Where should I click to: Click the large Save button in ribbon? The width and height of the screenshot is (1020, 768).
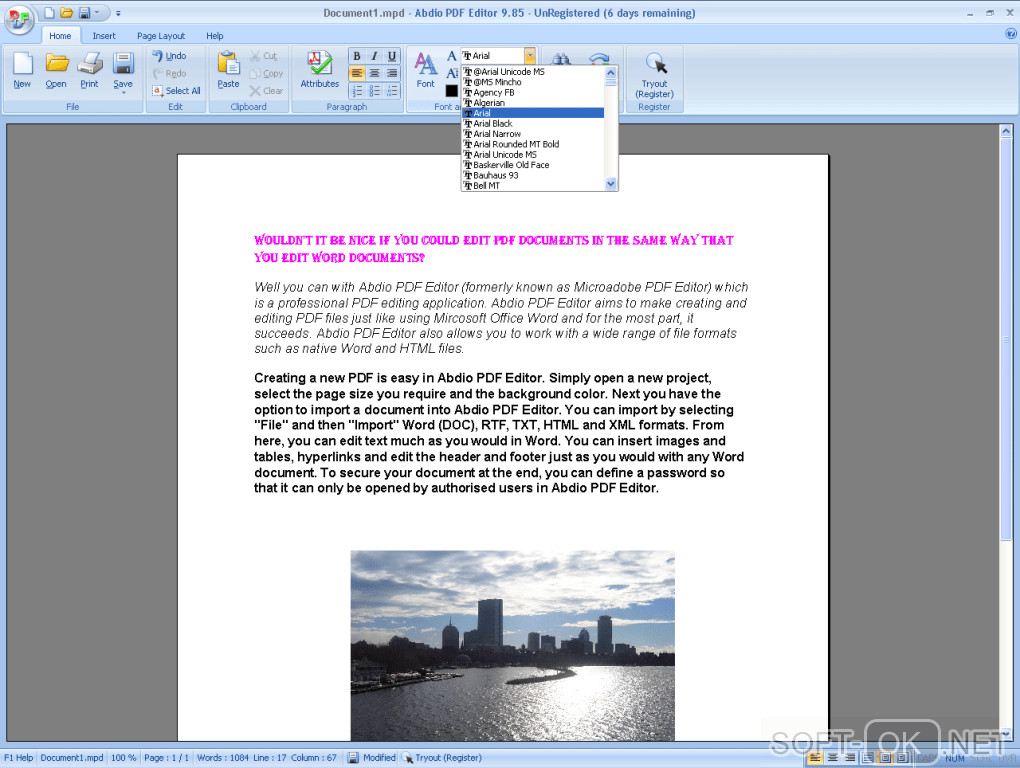point(123,68)
